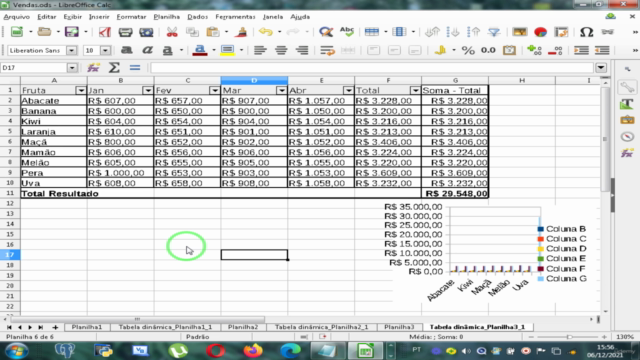Undo the last action
Viewport: 640px width, 360px height.
266,32
